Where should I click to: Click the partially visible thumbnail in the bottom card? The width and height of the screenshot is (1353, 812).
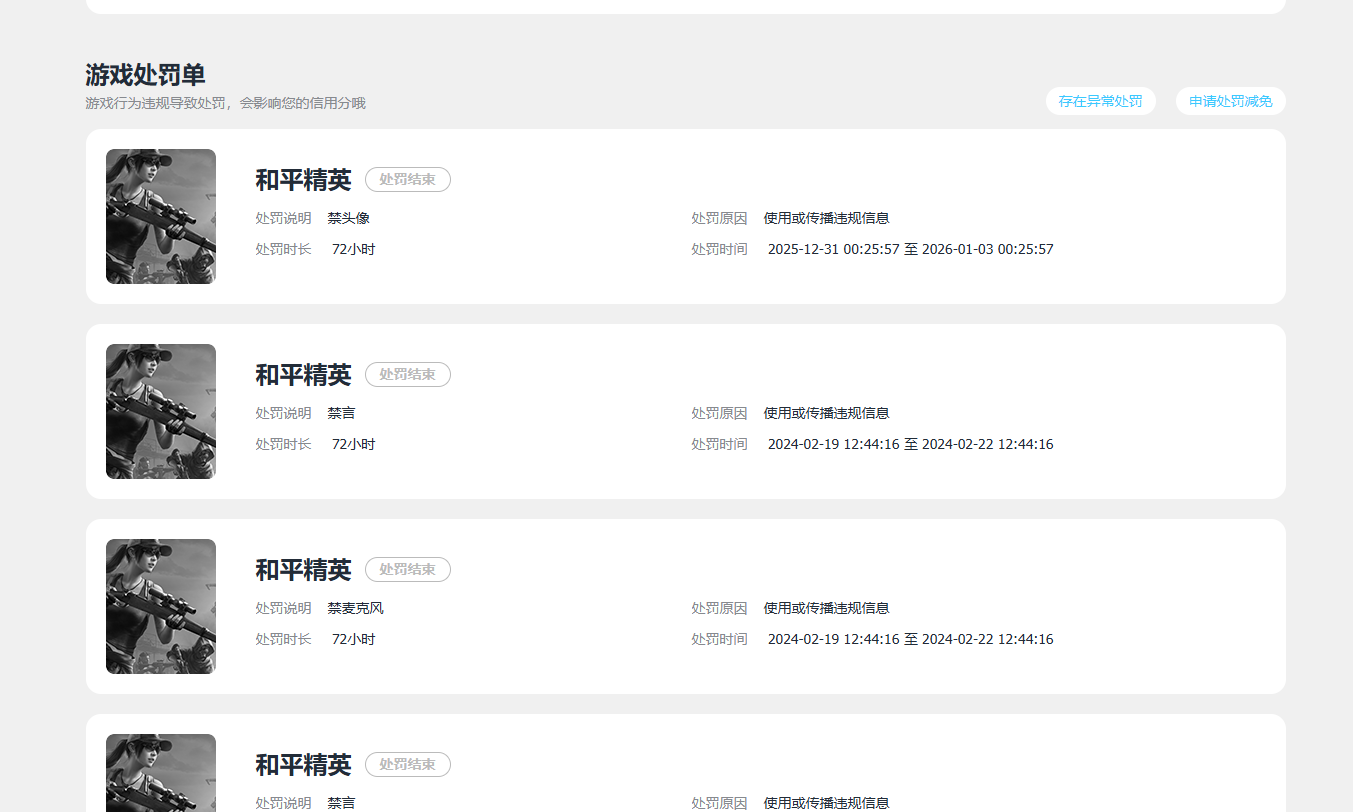coord(161,772)
